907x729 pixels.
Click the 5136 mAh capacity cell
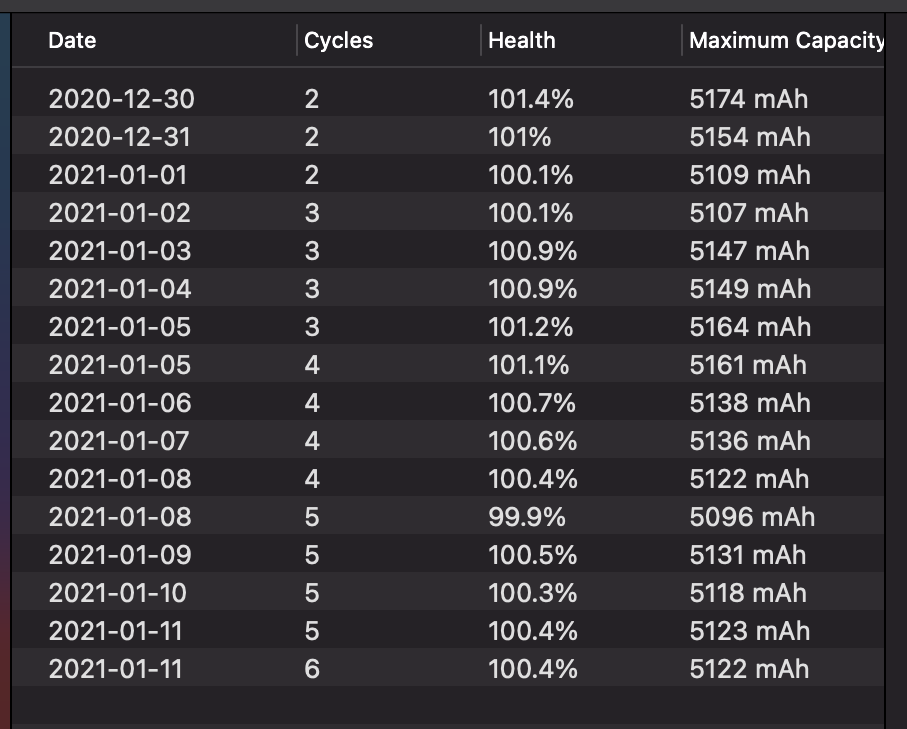749,441
